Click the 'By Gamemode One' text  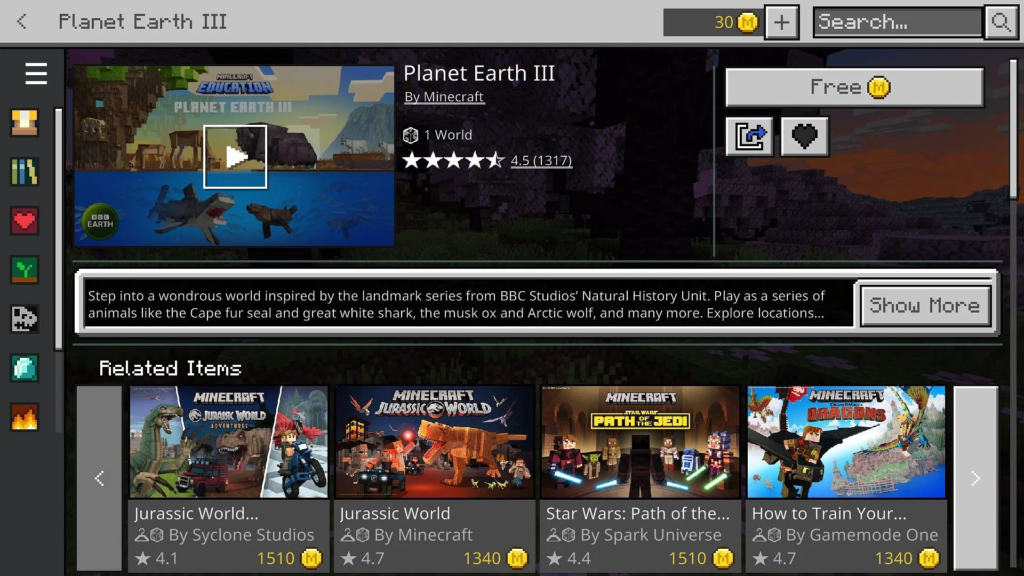pyautogui.click(x=862, y=535)
